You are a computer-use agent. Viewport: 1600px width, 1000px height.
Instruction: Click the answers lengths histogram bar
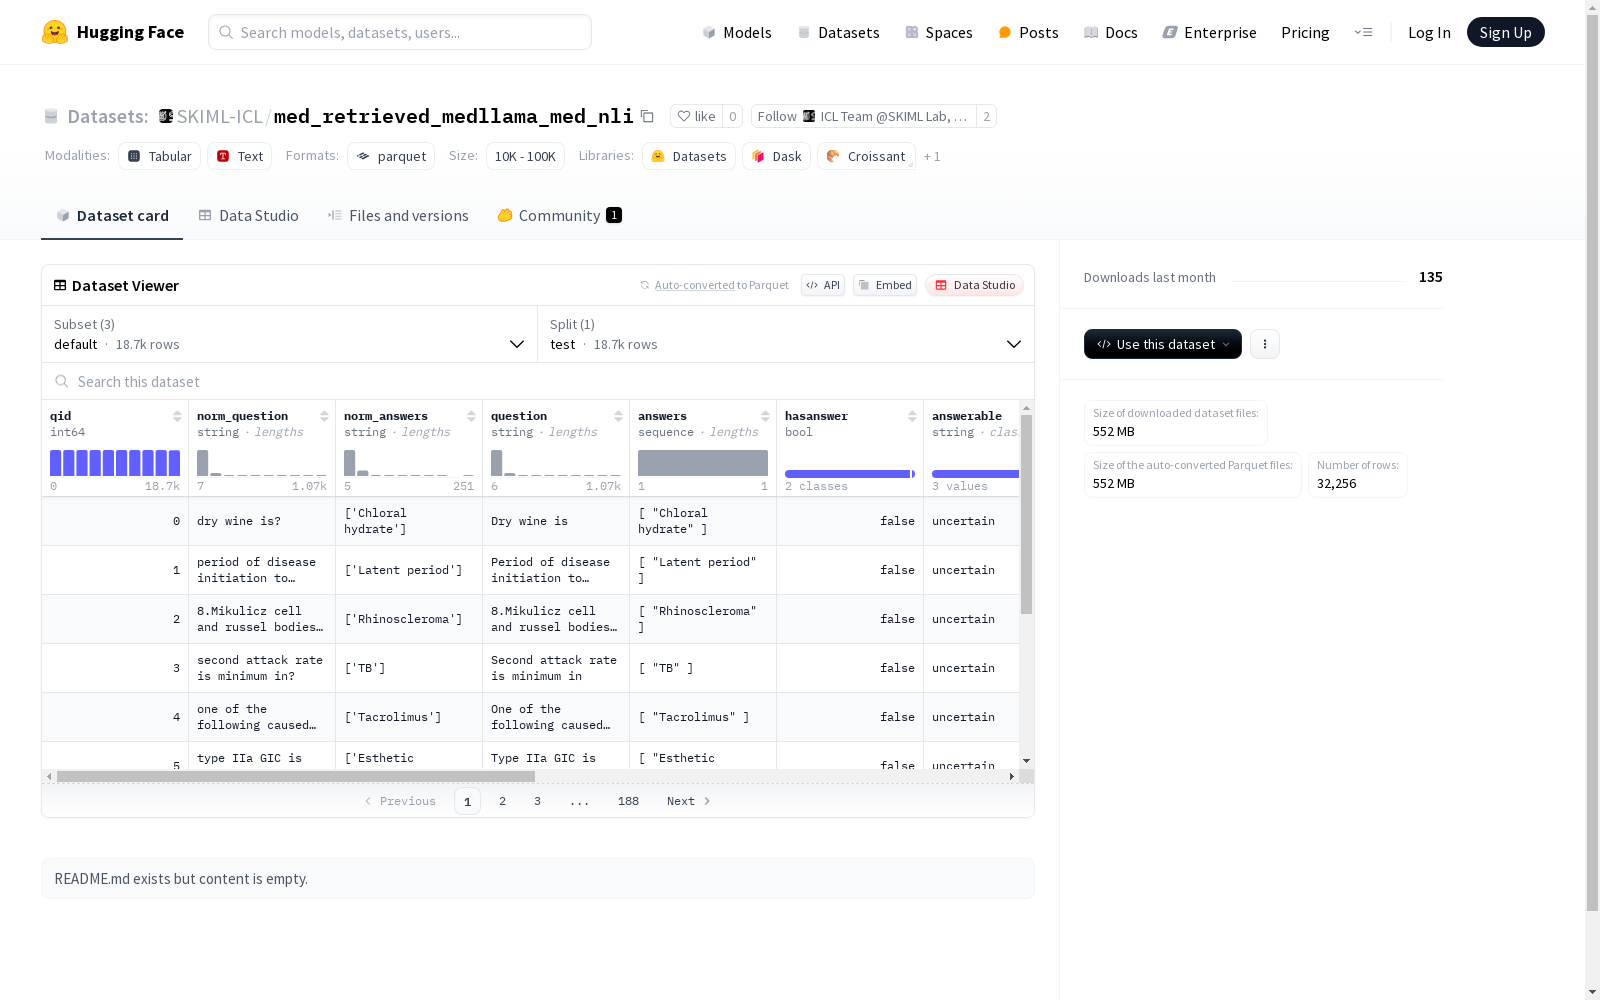tap(703, 463)
